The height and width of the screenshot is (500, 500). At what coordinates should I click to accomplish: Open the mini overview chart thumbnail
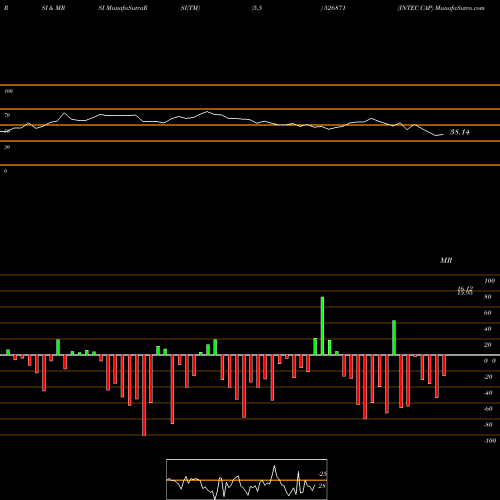tap(247, 479)
